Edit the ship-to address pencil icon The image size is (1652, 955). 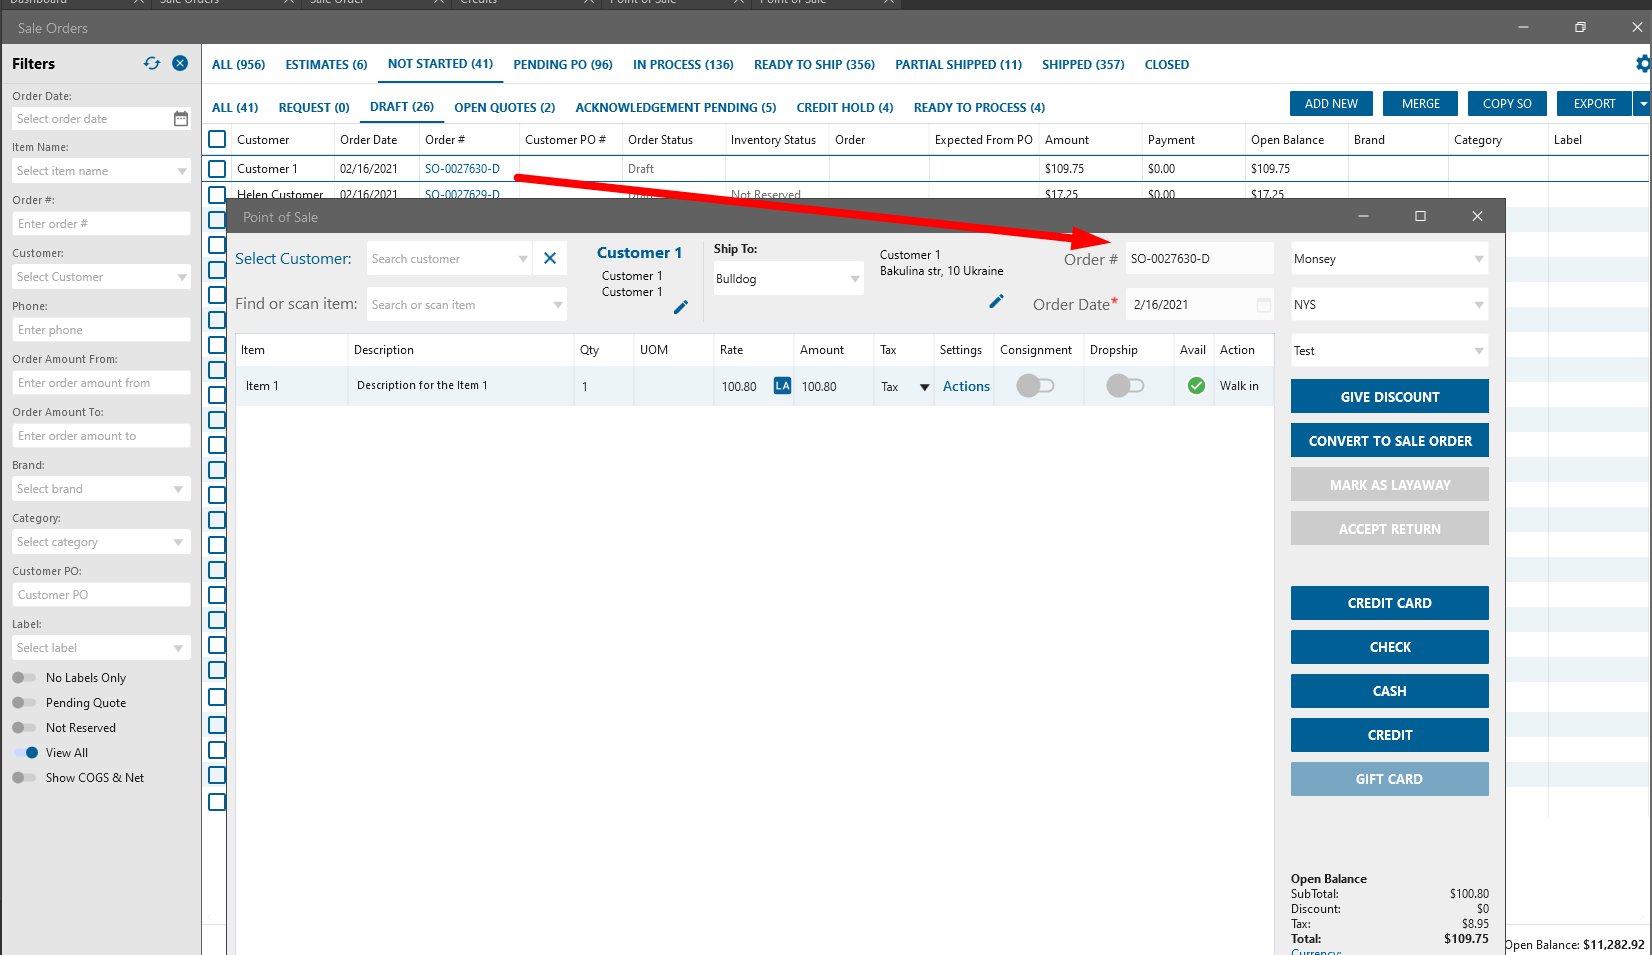(996, 301)
